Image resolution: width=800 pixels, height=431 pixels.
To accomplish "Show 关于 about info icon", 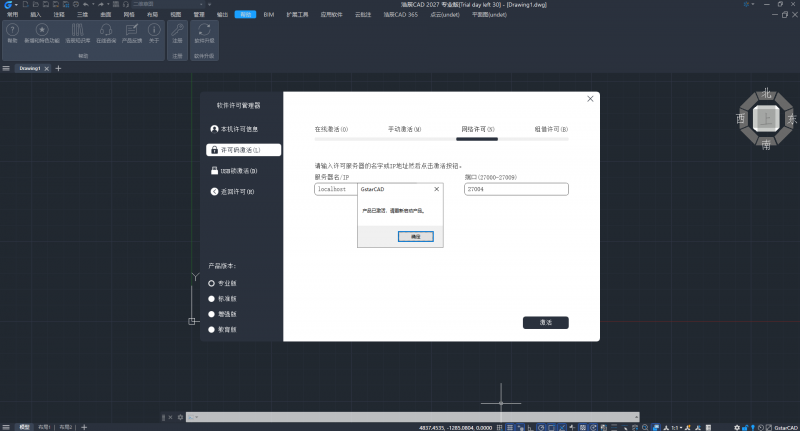I will point(154,33).
